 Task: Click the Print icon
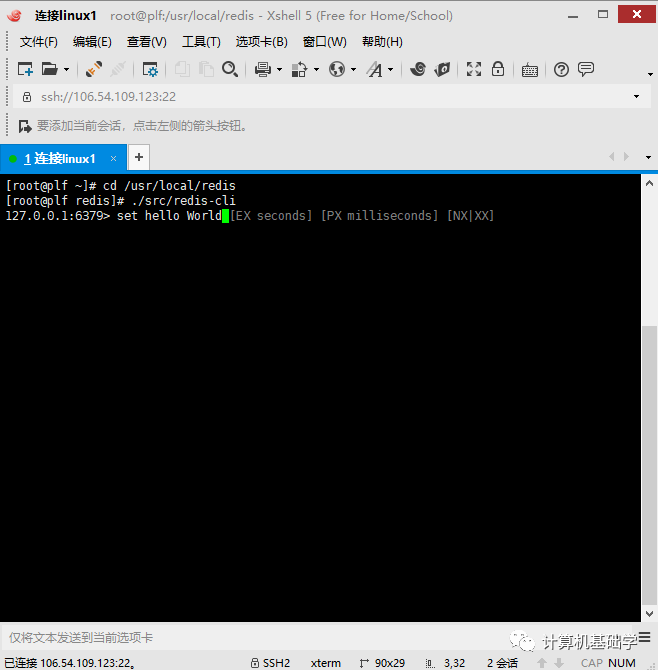coord(263,69)
